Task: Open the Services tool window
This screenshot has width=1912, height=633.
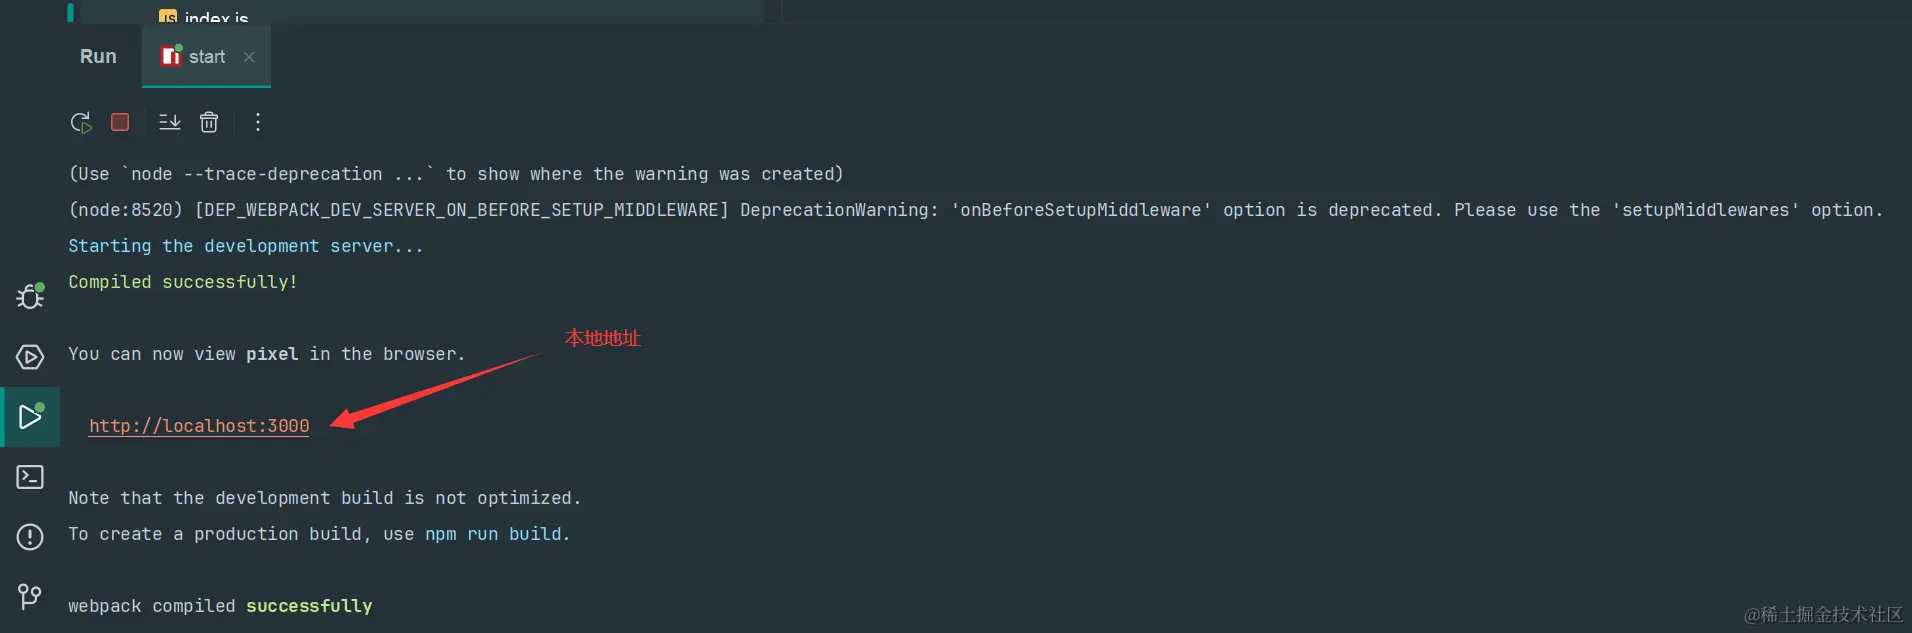Action: 30,357
